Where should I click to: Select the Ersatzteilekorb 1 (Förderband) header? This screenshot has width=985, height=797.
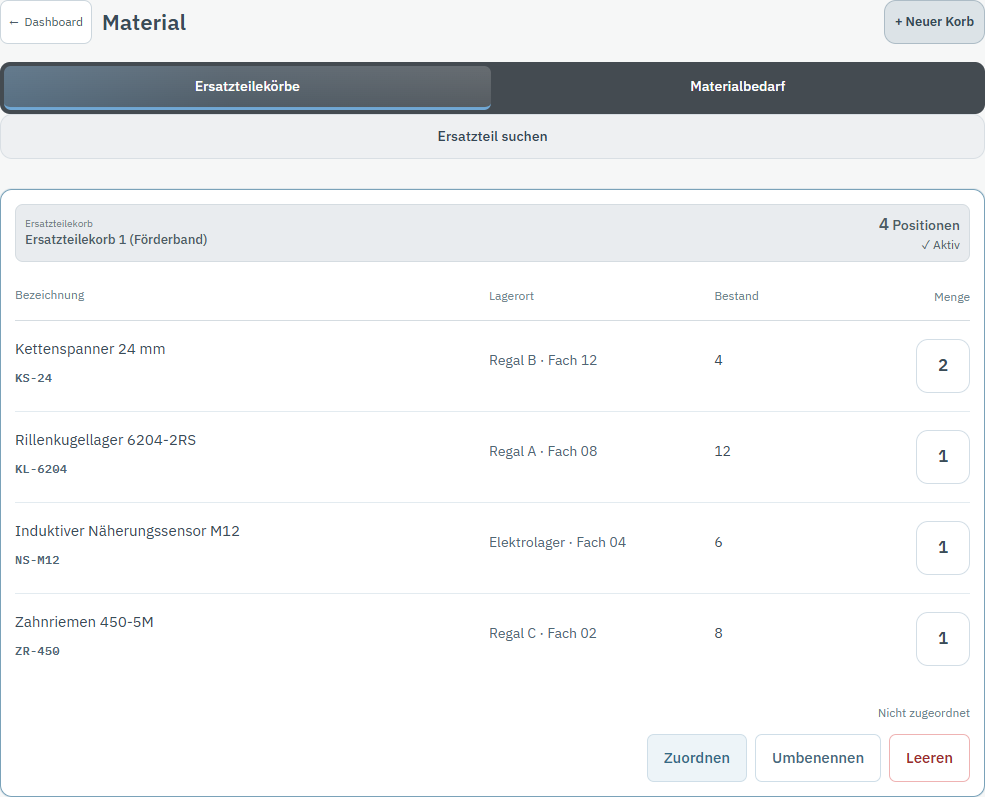point(492,232)
